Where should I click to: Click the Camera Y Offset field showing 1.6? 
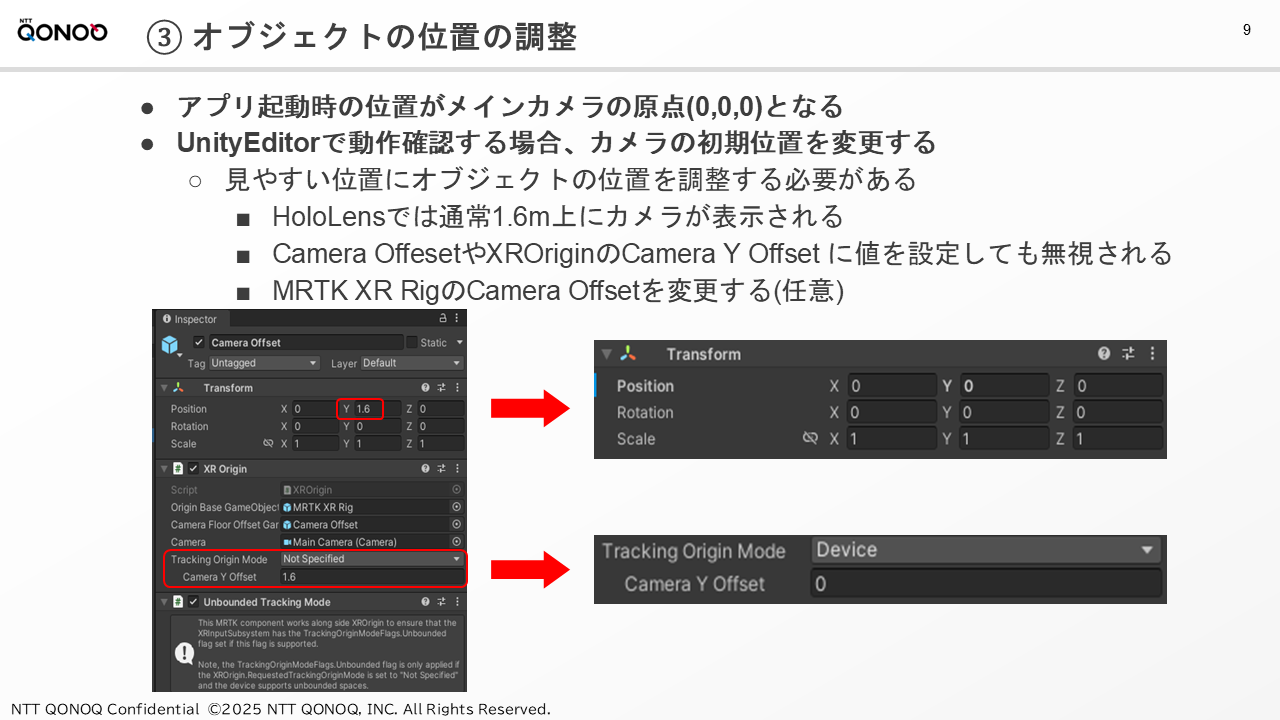click(x=372, y=577)
